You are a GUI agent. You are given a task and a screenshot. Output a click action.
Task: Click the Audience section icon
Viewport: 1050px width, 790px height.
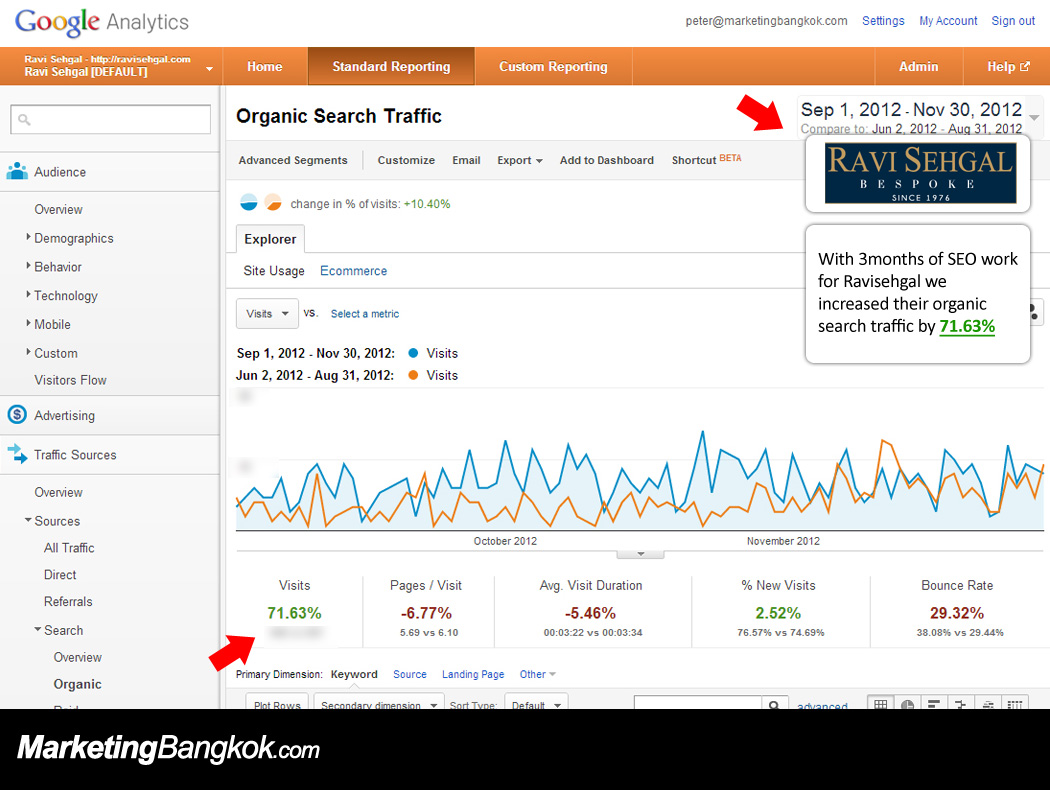pos(17,171)
